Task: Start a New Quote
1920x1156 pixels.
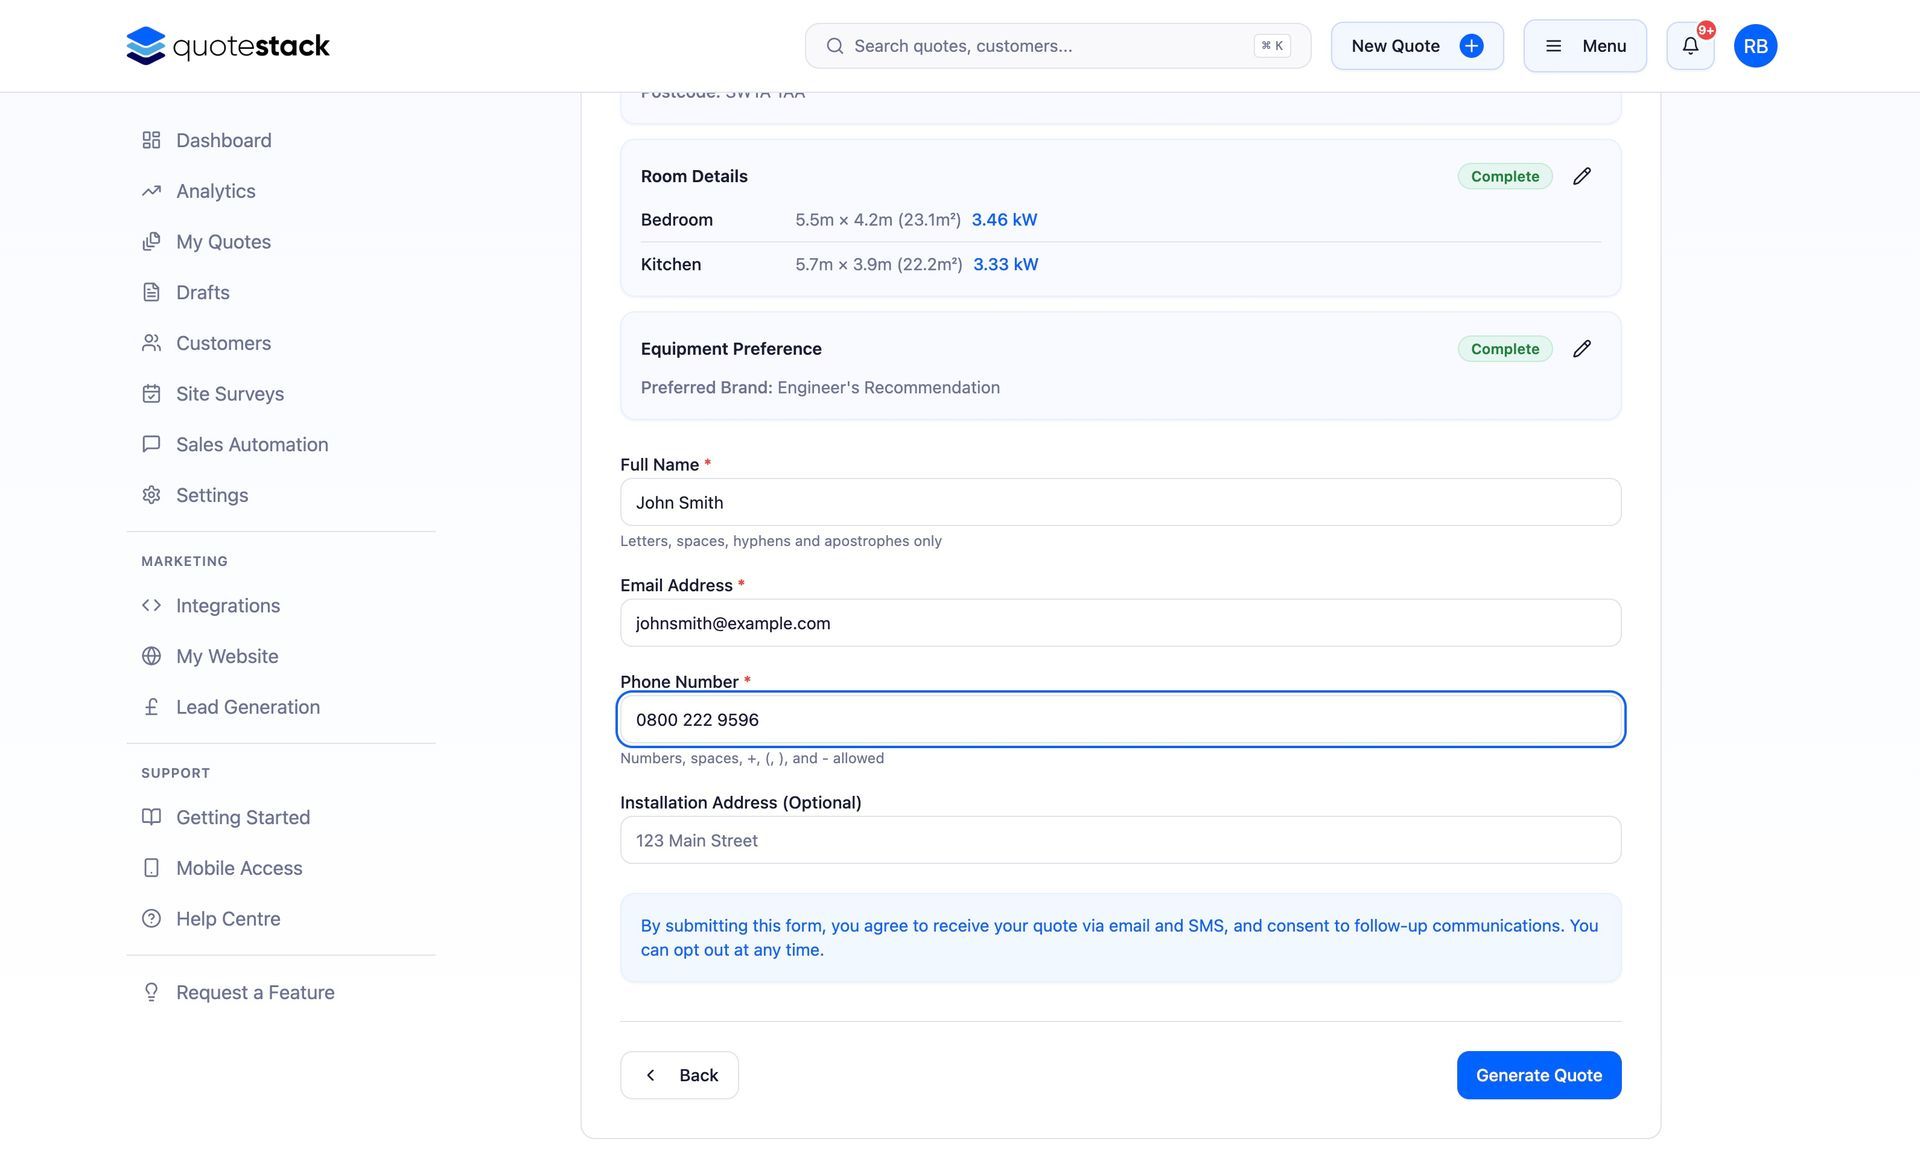Action: pyautogui.click(x=1416, y=46)
